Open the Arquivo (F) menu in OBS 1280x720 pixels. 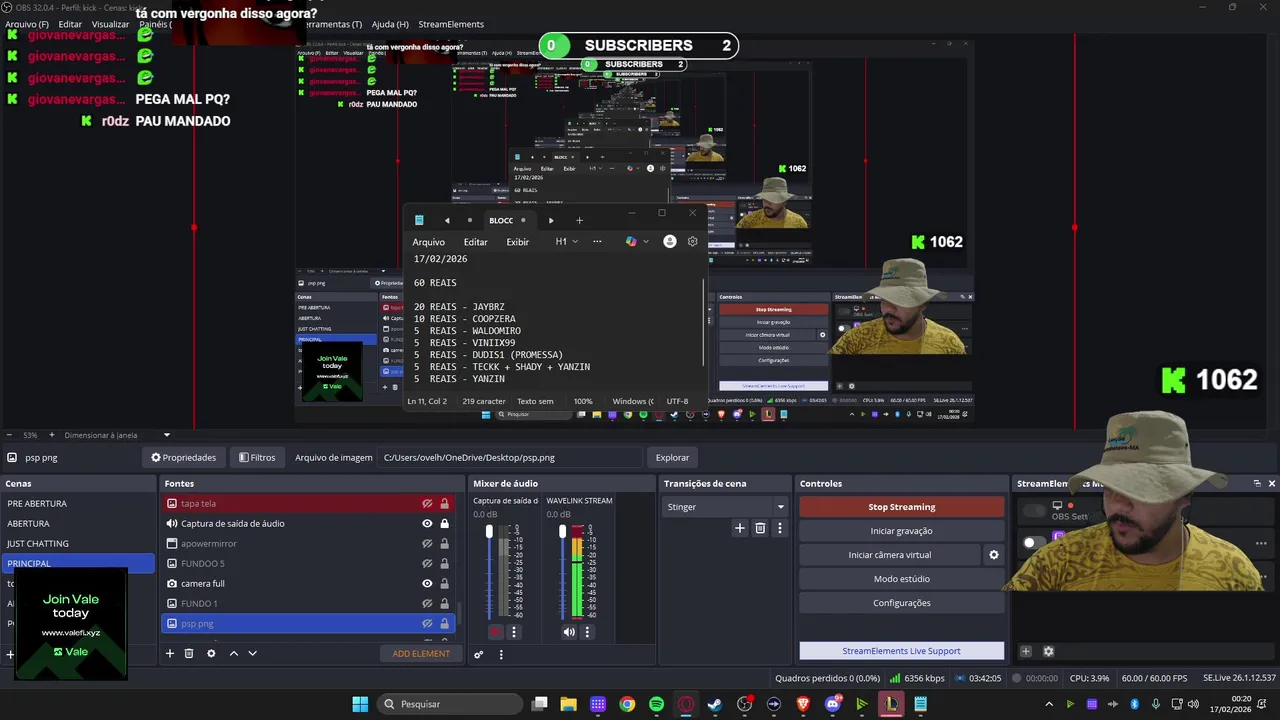coord(27,24)
